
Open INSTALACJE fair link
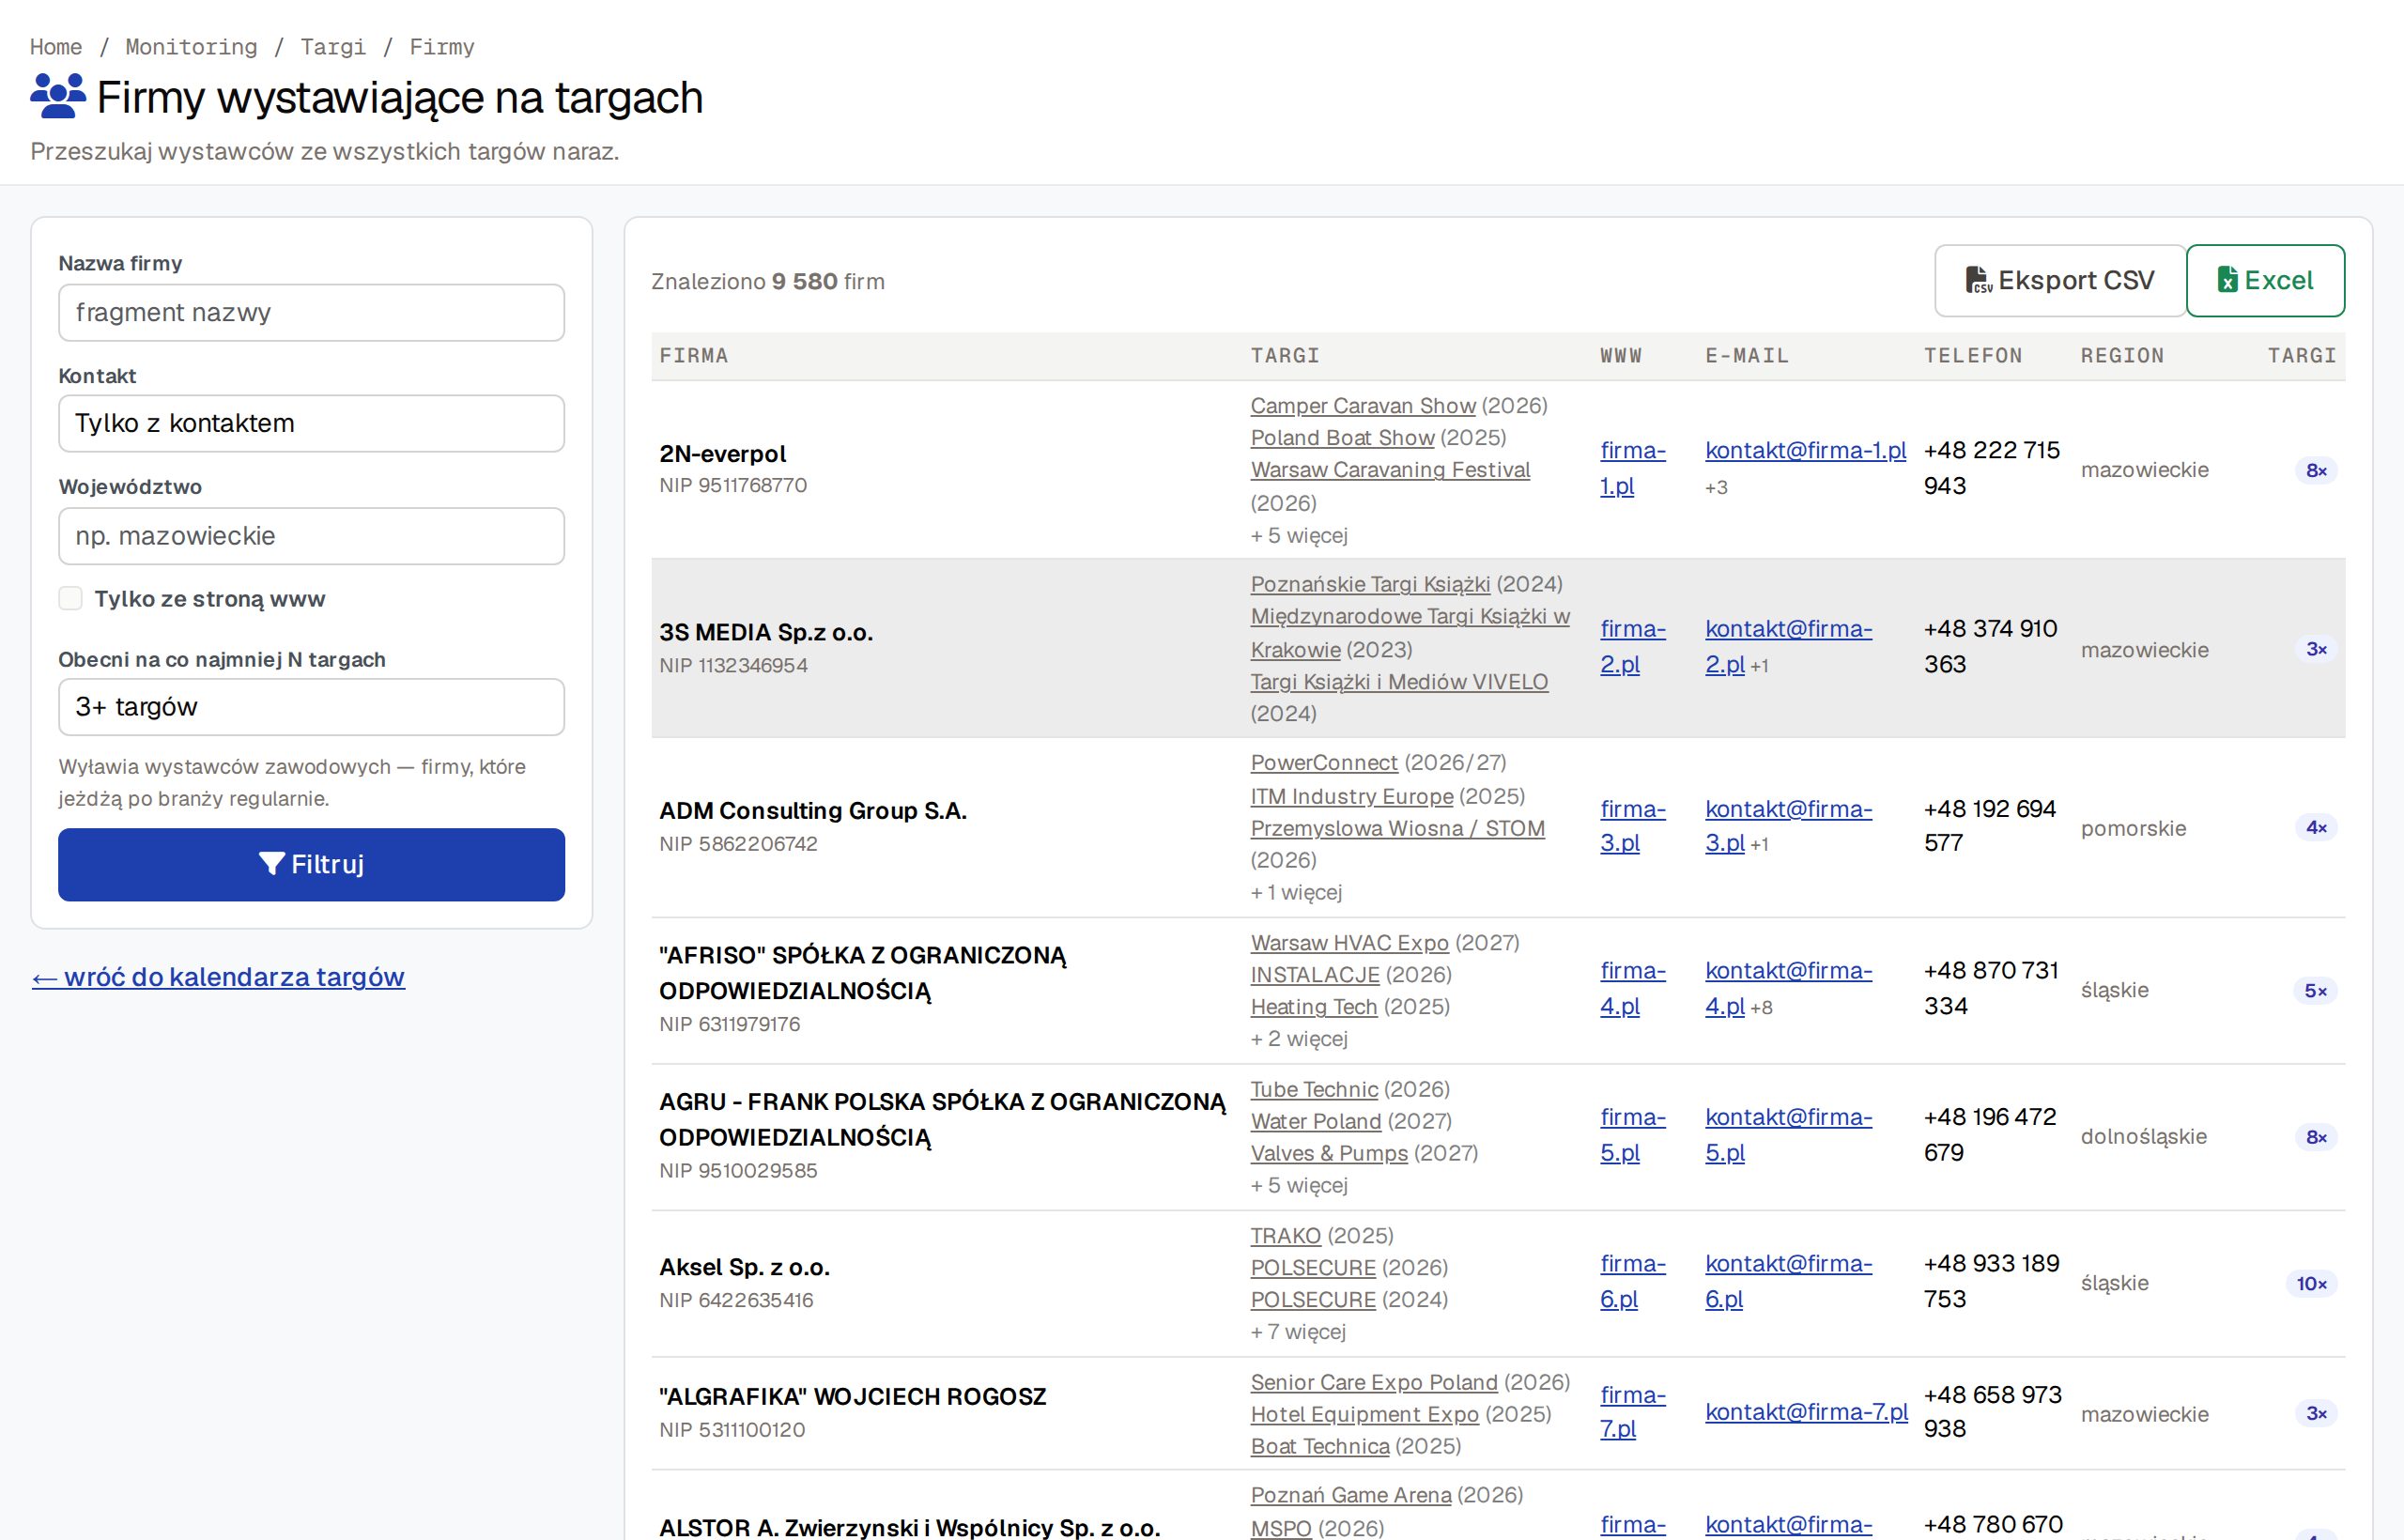pos(1315,975)
